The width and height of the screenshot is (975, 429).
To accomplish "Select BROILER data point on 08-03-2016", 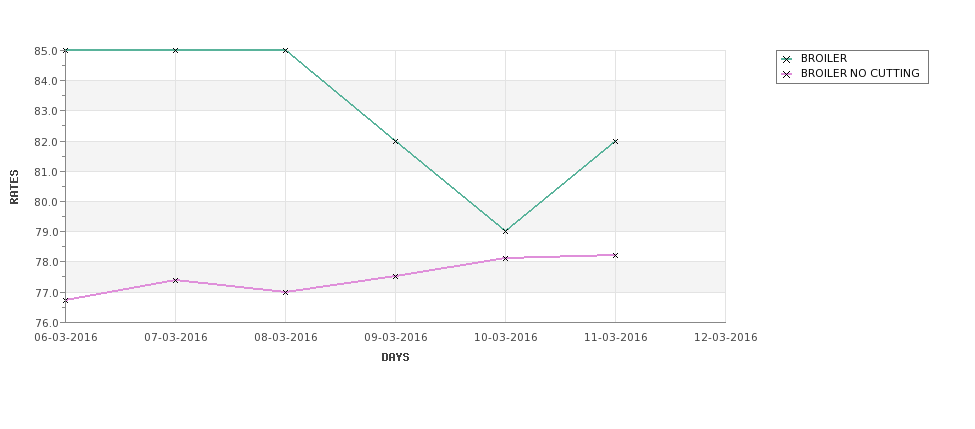I will click(x=285, y=50).
